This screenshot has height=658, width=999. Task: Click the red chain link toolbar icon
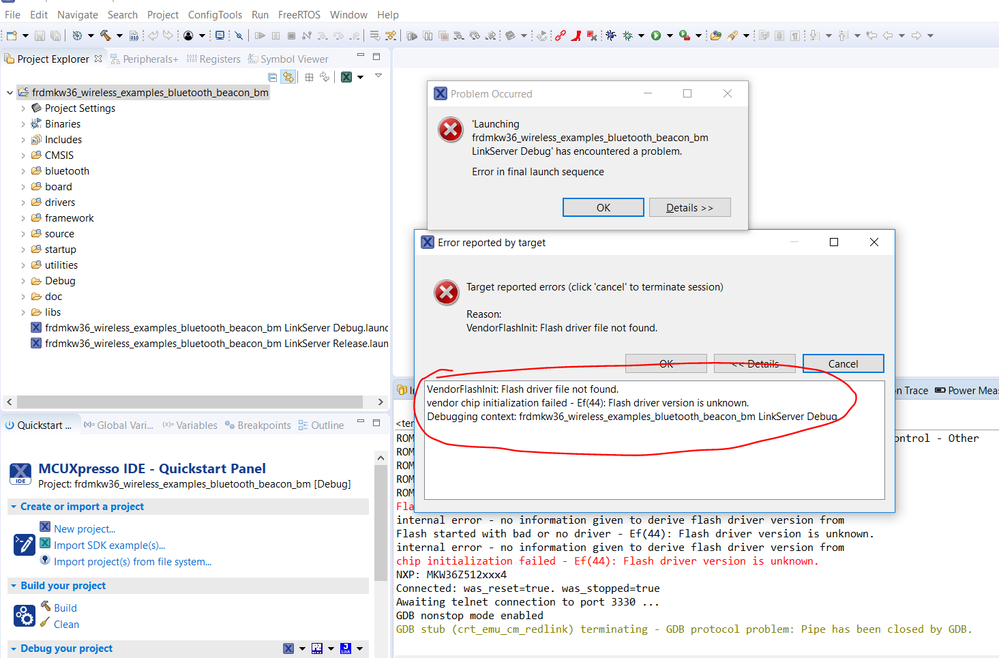pos(560,36)
